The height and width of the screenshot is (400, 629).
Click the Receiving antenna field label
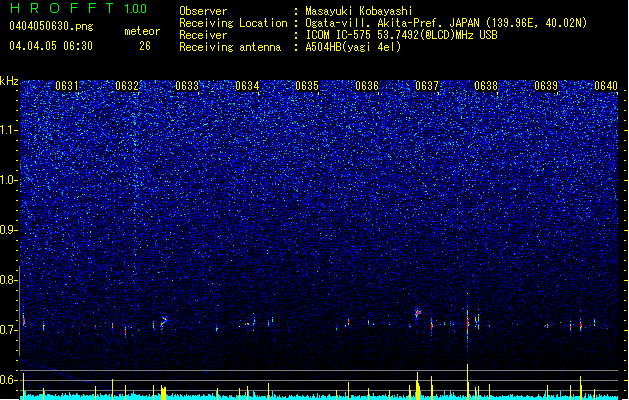click(230, 47)
